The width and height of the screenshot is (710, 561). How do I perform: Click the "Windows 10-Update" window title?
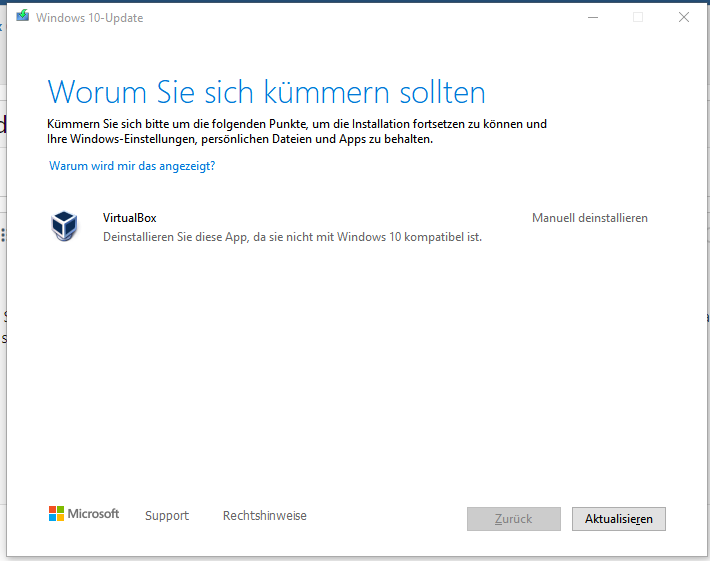[90, 18]
